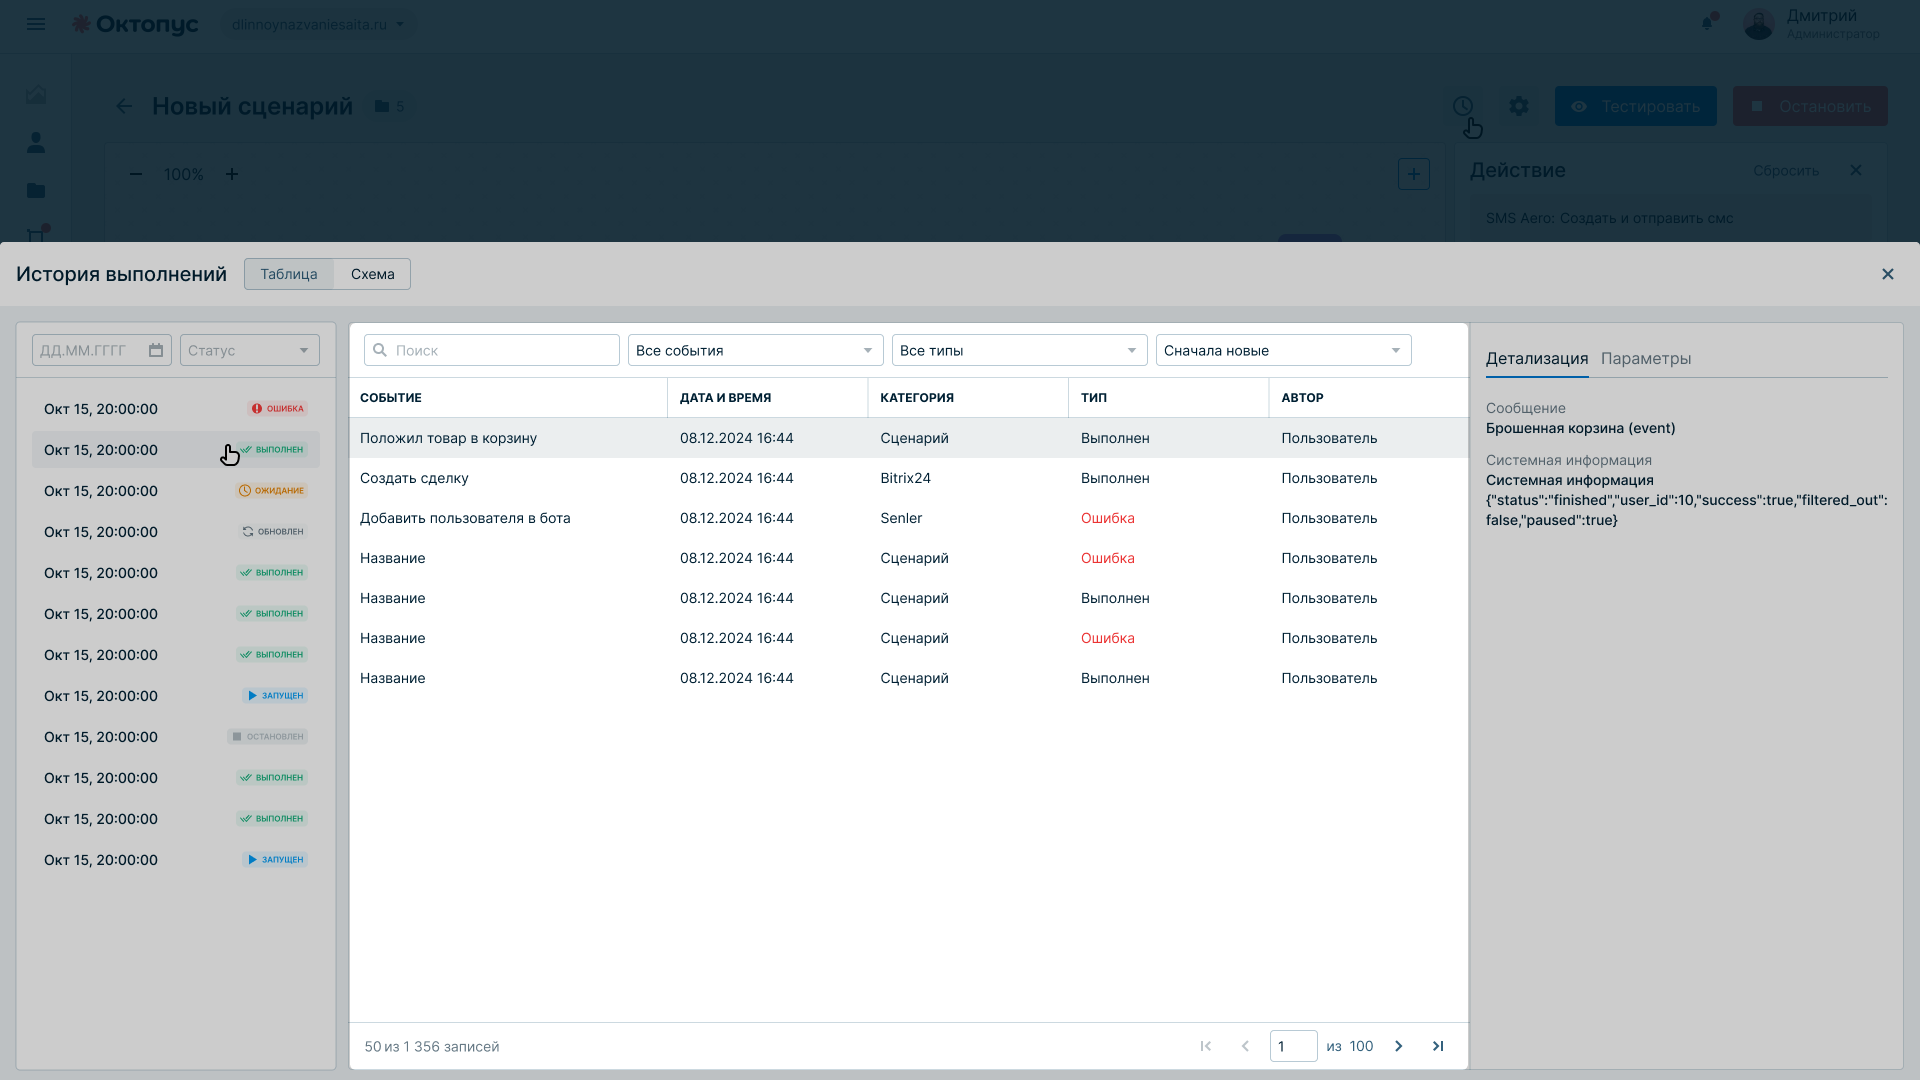Expand the Все типы dropdown

pyautogui.click(x=1020, y=350)
